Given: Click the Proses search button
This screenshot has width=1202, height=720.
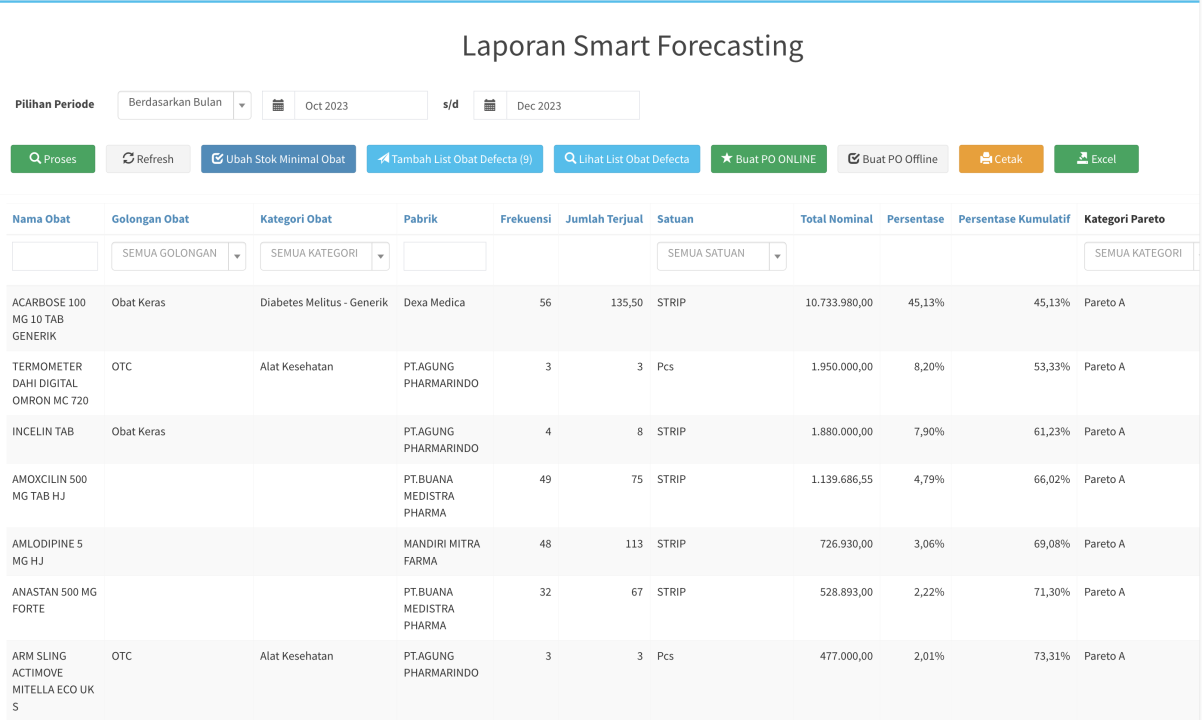Looking at the screenshot, I should pos(53,159).
